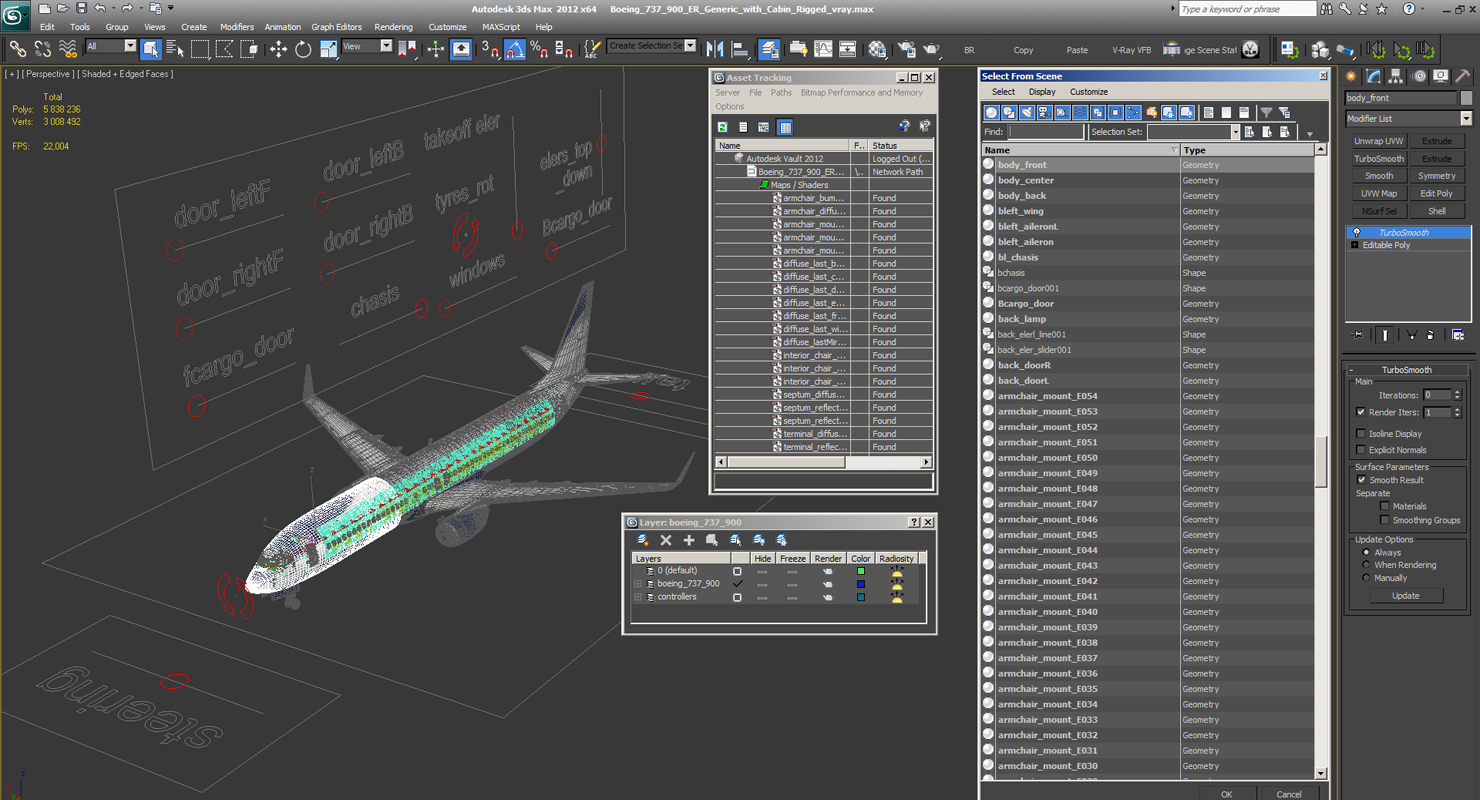Viewport: 1480px width, 800px height.
Task: Open the Manage Layers toolbar icon
Action: (x=769, y=48)
